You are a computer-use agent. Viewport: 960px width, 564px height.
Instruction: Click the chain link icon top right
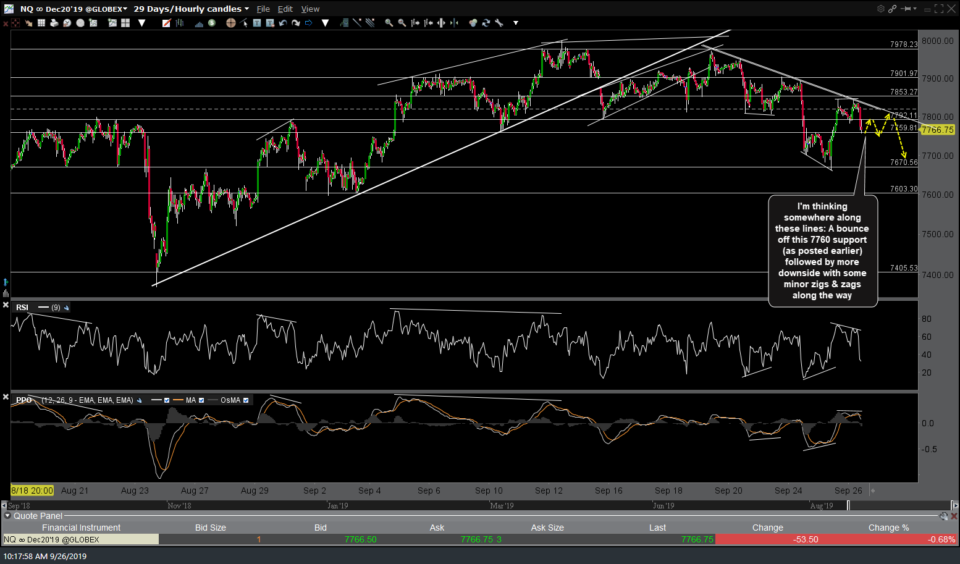pyautogui.click(x=892, y=9)
